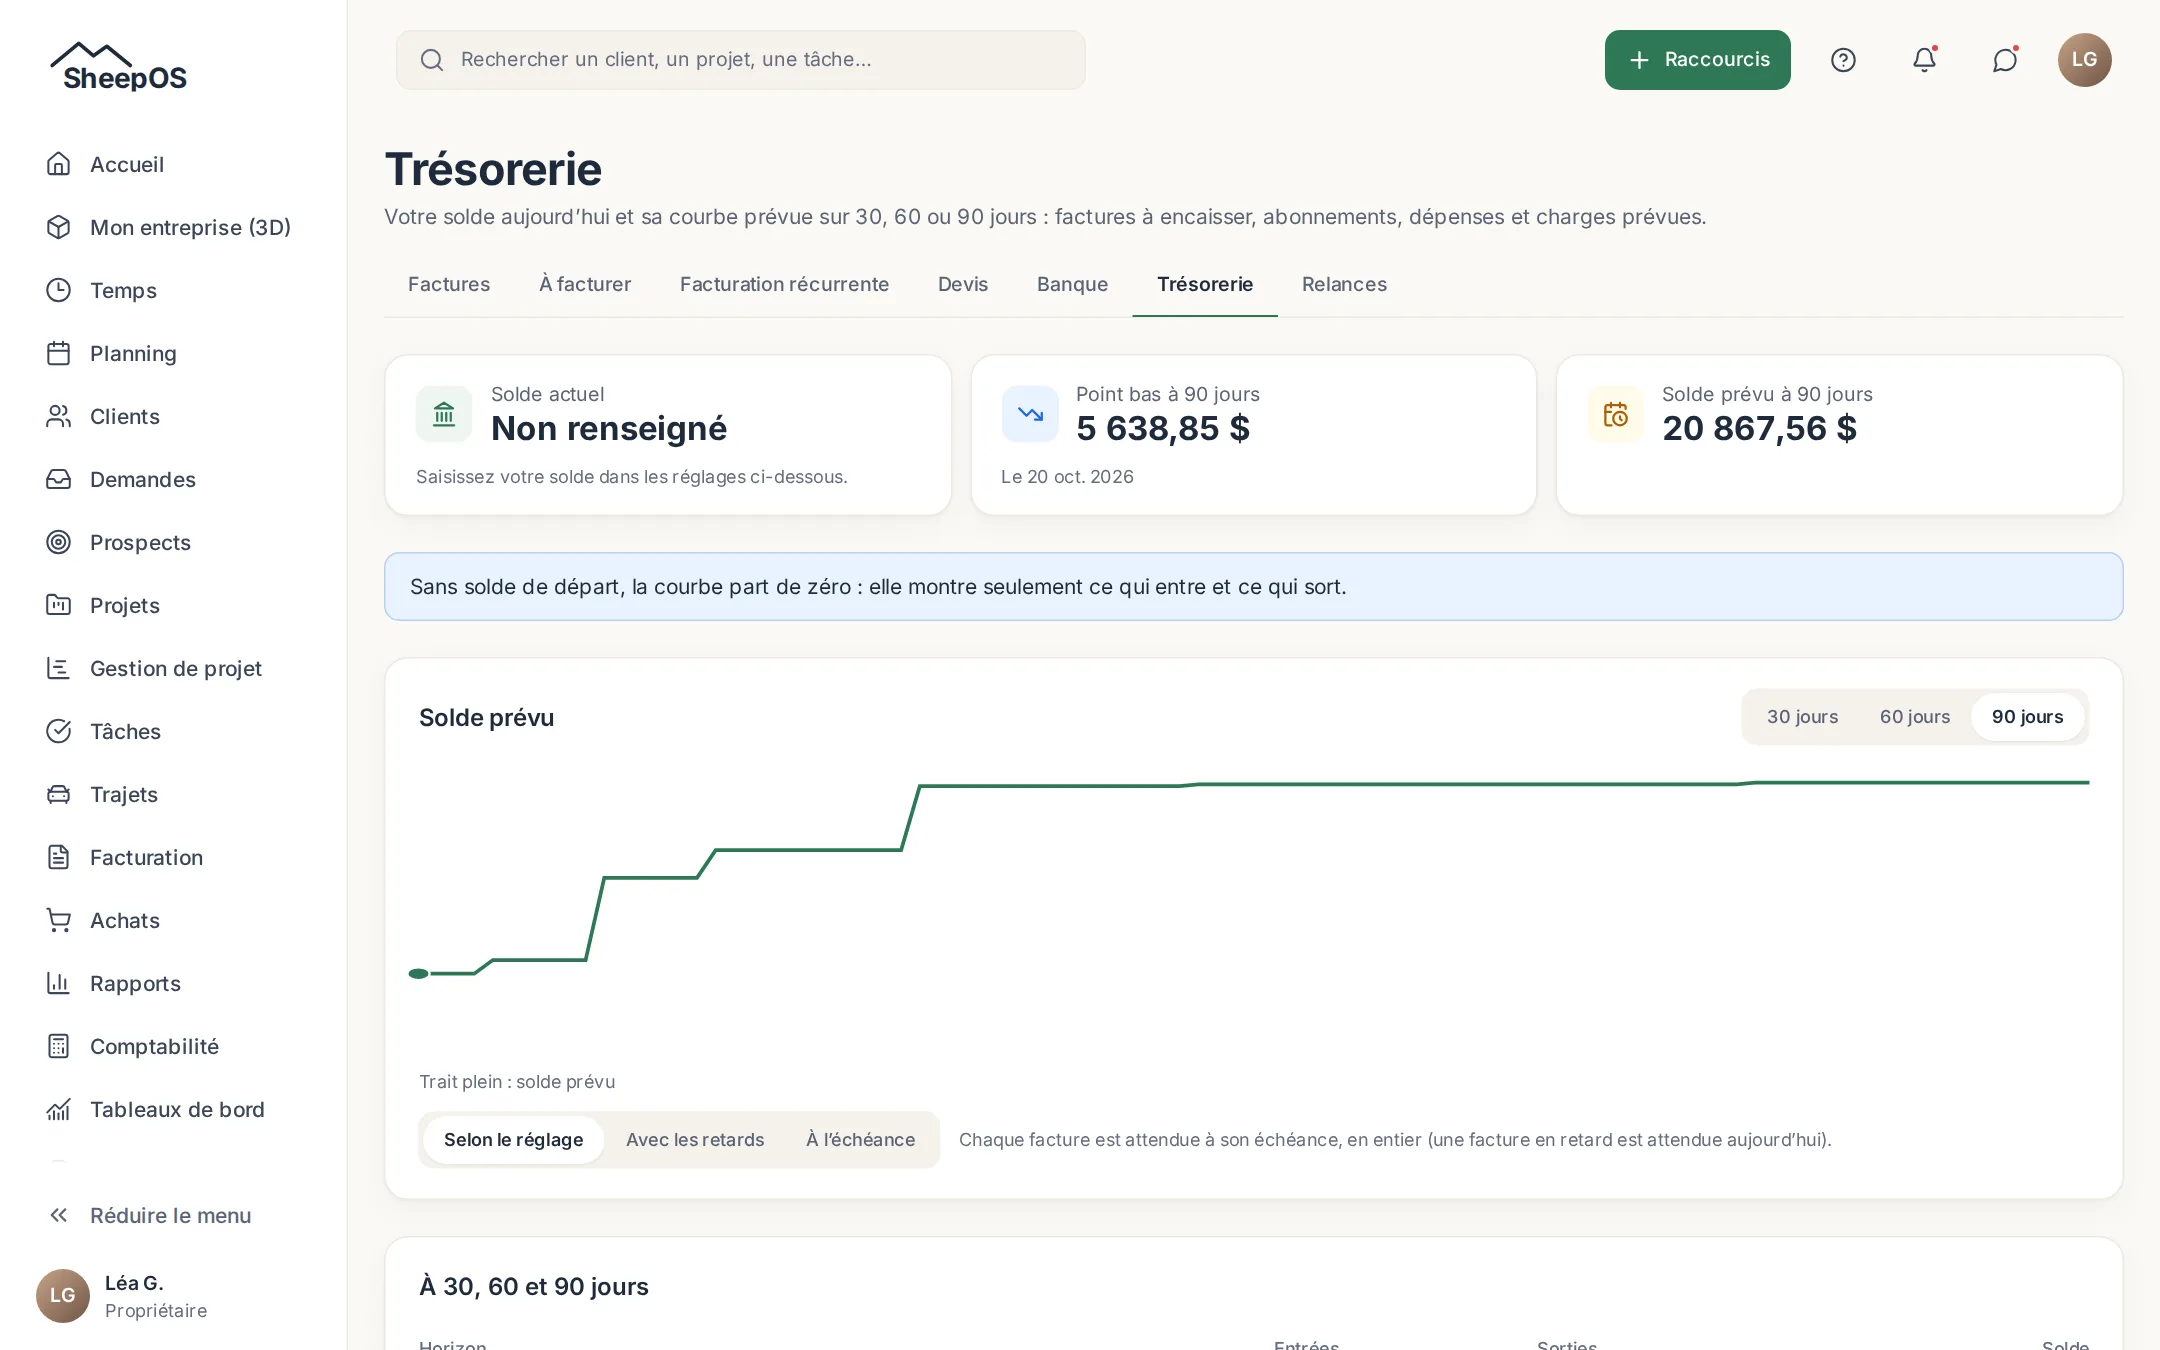Image resolution: width=2160 pixels, height=1350 pixels.
Task: Open the LG avatar menu top right
Action: tap(2084, 60)
